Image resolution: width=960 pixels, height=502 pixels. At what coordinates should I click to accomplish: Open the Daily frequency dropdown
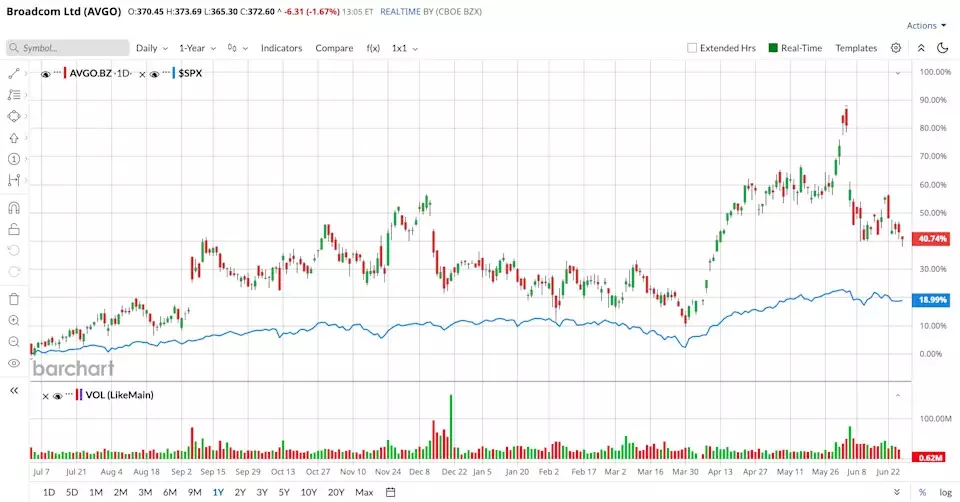coord(151,48)
